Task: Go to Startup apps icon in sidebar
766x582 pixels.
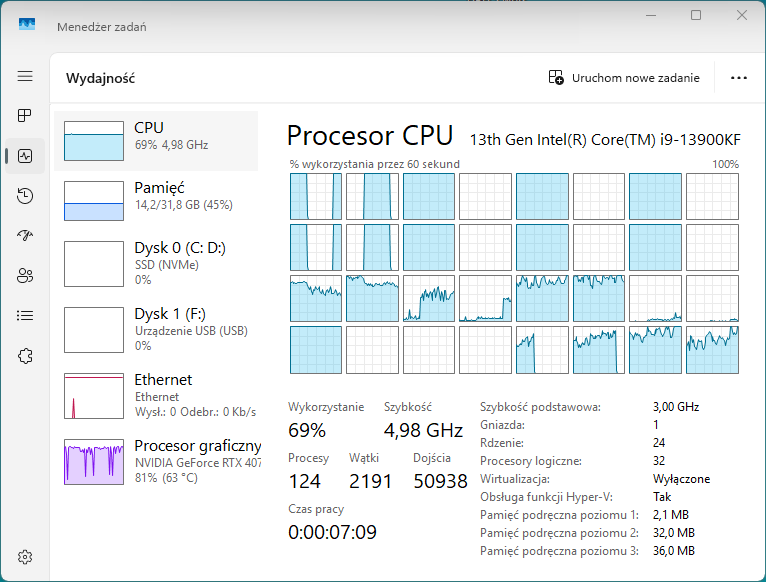Action: 25,236
